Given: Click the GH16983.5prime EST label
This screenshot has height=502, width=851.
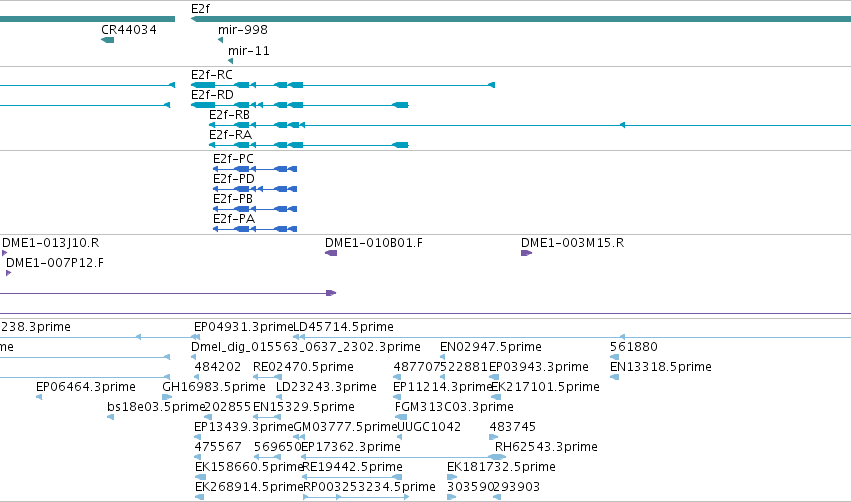Looking at the screenshot, I should 214,387.
